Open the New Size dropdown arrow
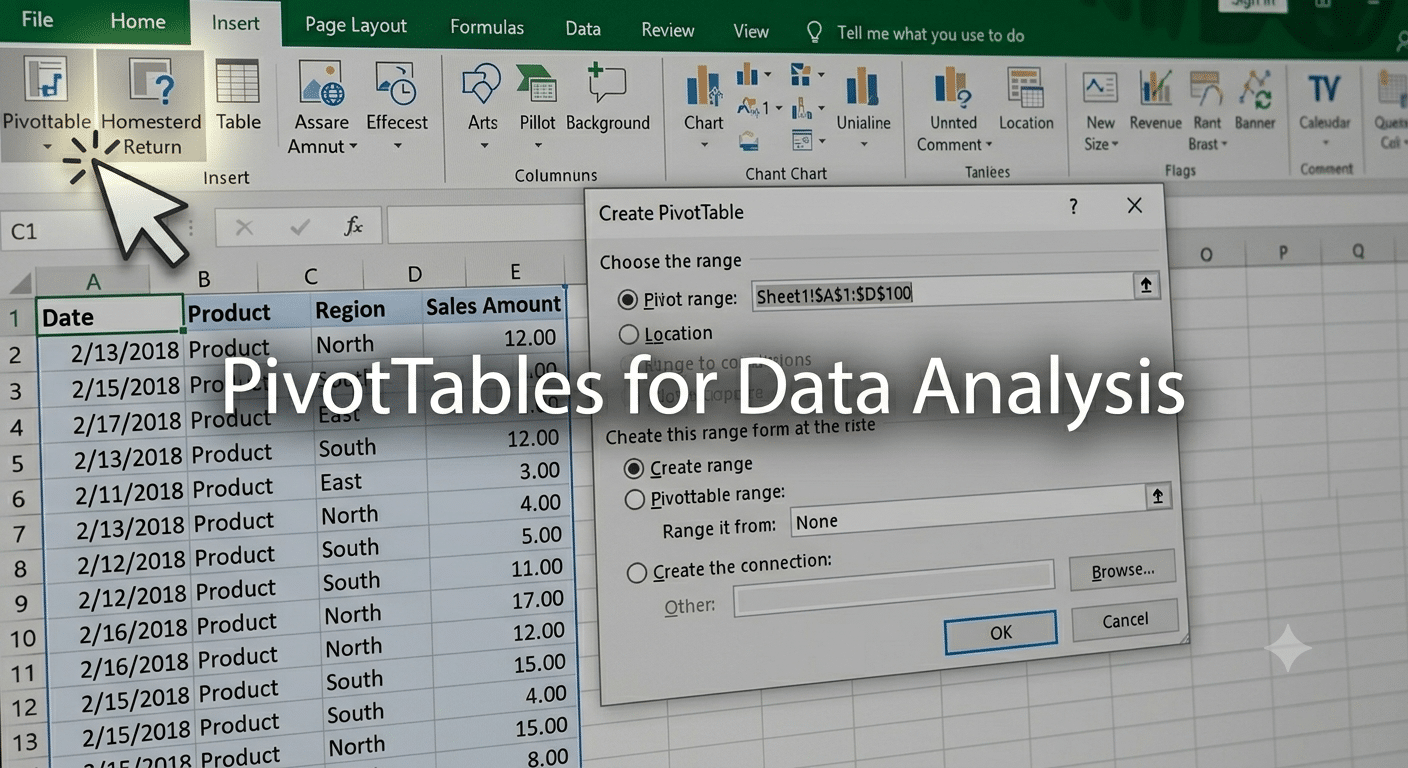Image resolution: width=1408 pixels, height=768 pixels. point(1115,146)
